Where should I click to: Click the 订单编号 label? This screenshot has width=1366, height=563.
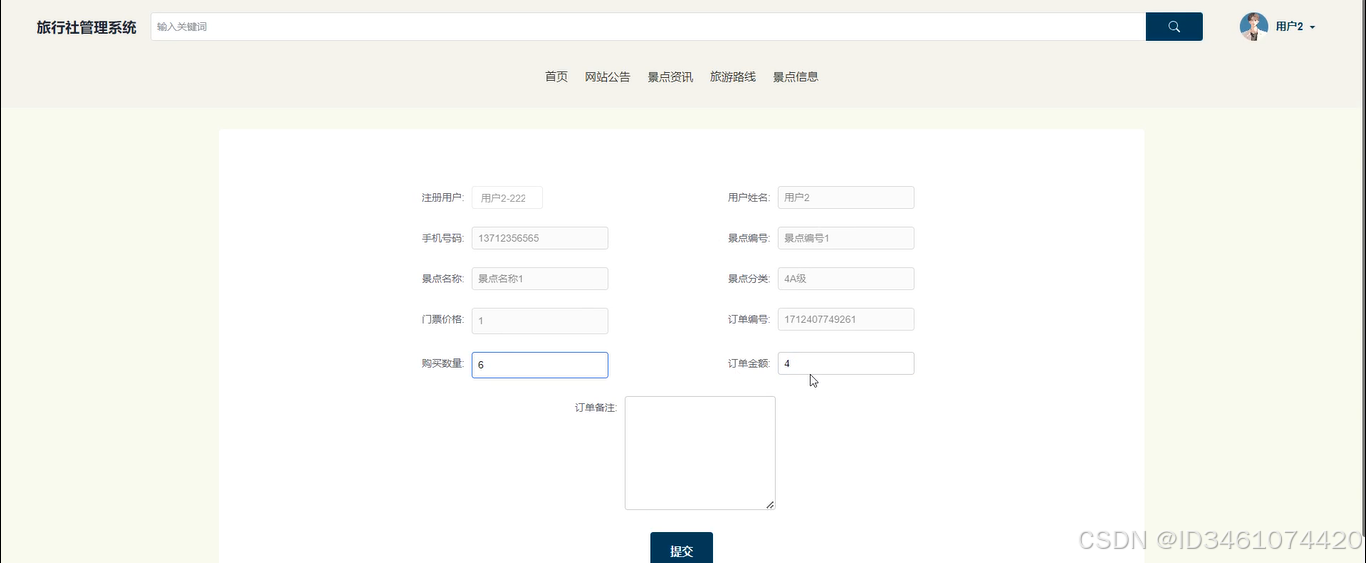(x=749, y=320)
